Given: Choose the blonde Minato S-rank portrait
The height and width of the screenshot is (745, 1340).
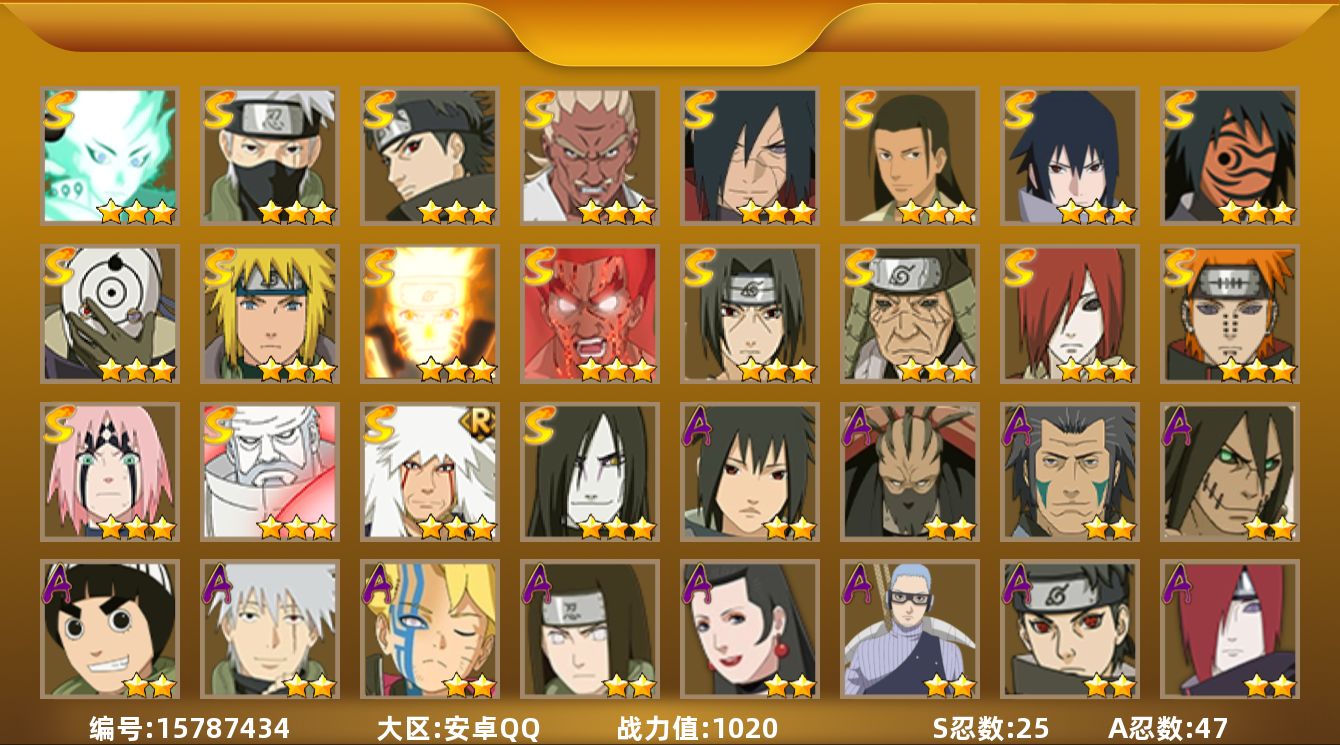Looking at the screenshot, I should (x=270, y=314).
